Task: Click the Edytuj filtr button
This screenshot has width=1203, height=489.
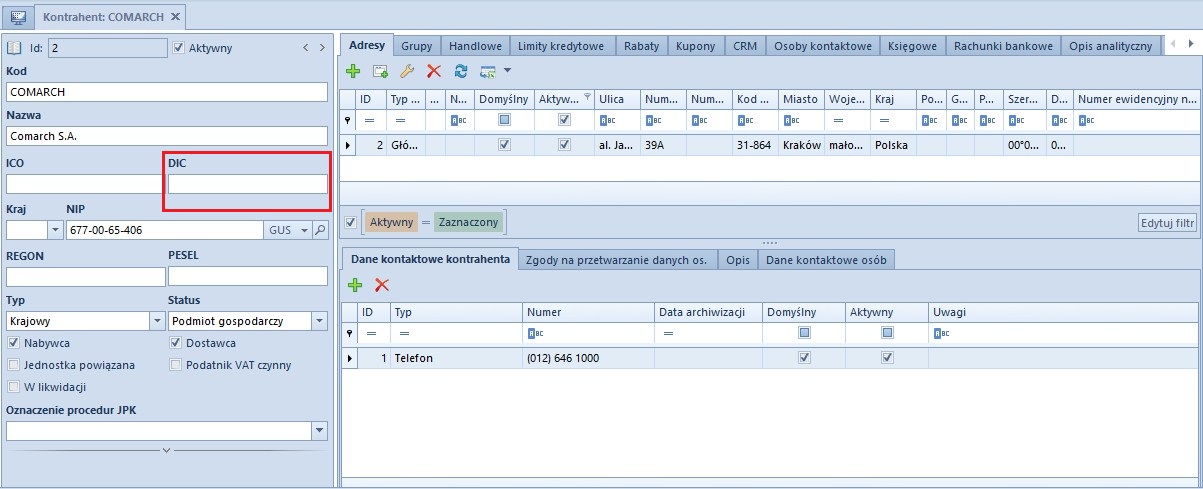Action: point(1167,223)
